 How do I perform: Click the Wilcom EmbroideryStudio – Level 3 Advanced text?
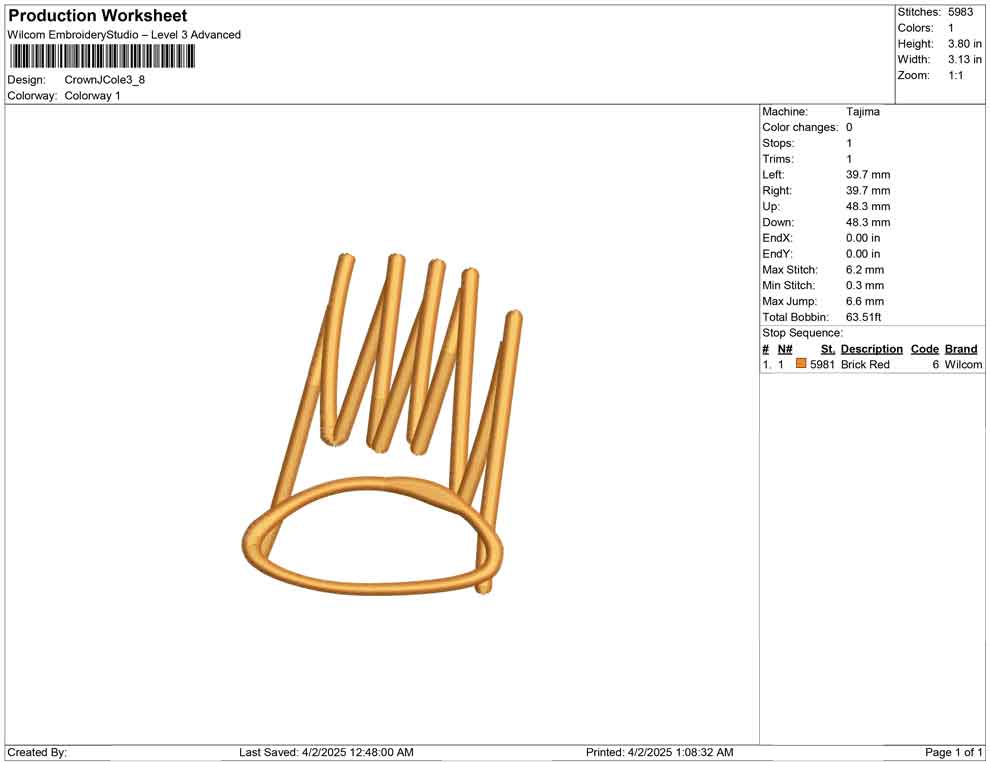tap(124, 35)
